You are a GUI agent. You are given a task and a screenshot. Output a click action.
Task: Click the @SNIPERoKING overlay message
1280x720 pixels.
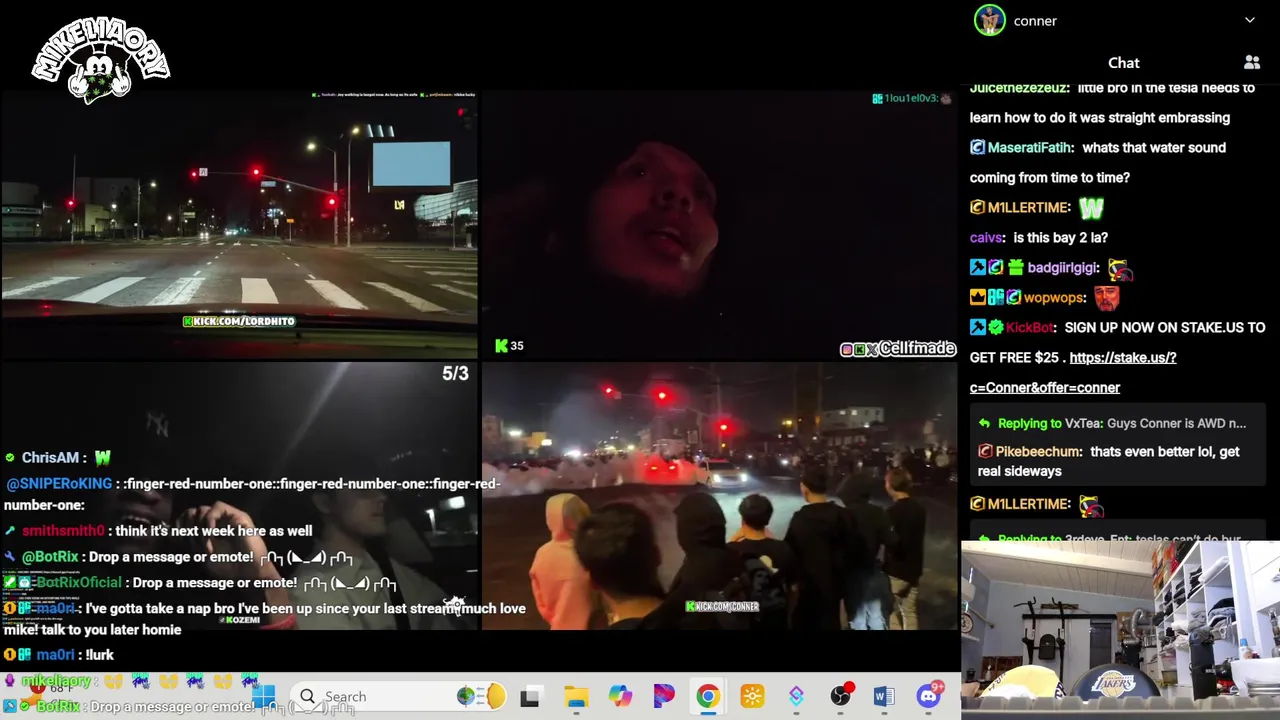coord(252,494)
